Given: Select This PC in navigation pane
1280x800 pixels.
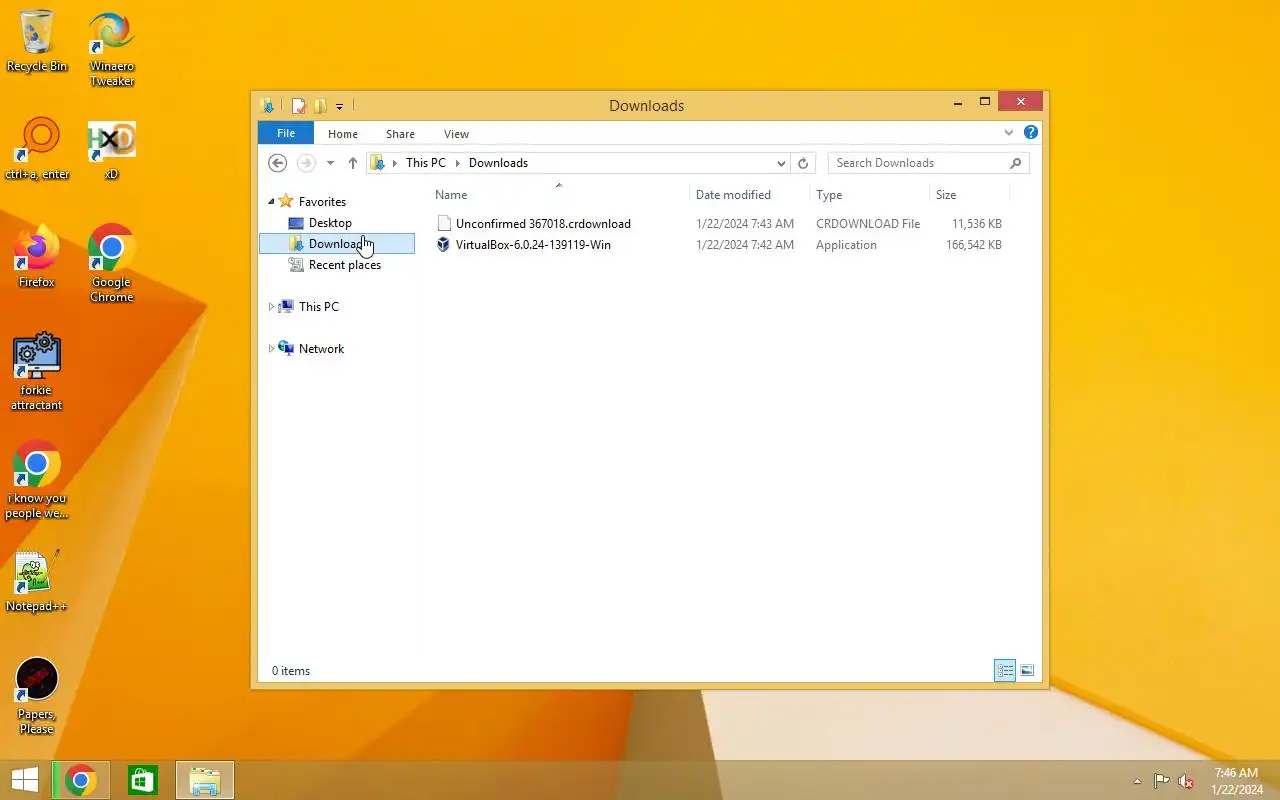Looking at the screenshot, I should tap(318, 307).
